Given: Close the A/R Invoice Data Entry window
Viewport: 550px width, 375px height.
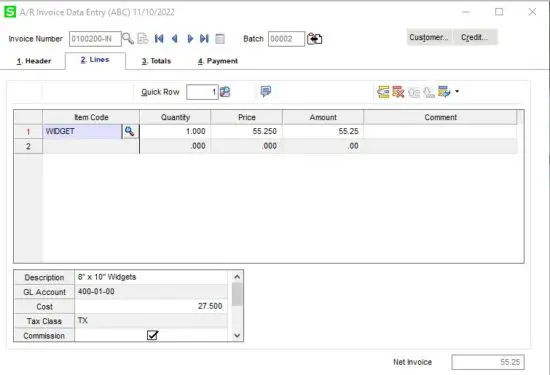Looking at the screenshot, I should (532, 12).
